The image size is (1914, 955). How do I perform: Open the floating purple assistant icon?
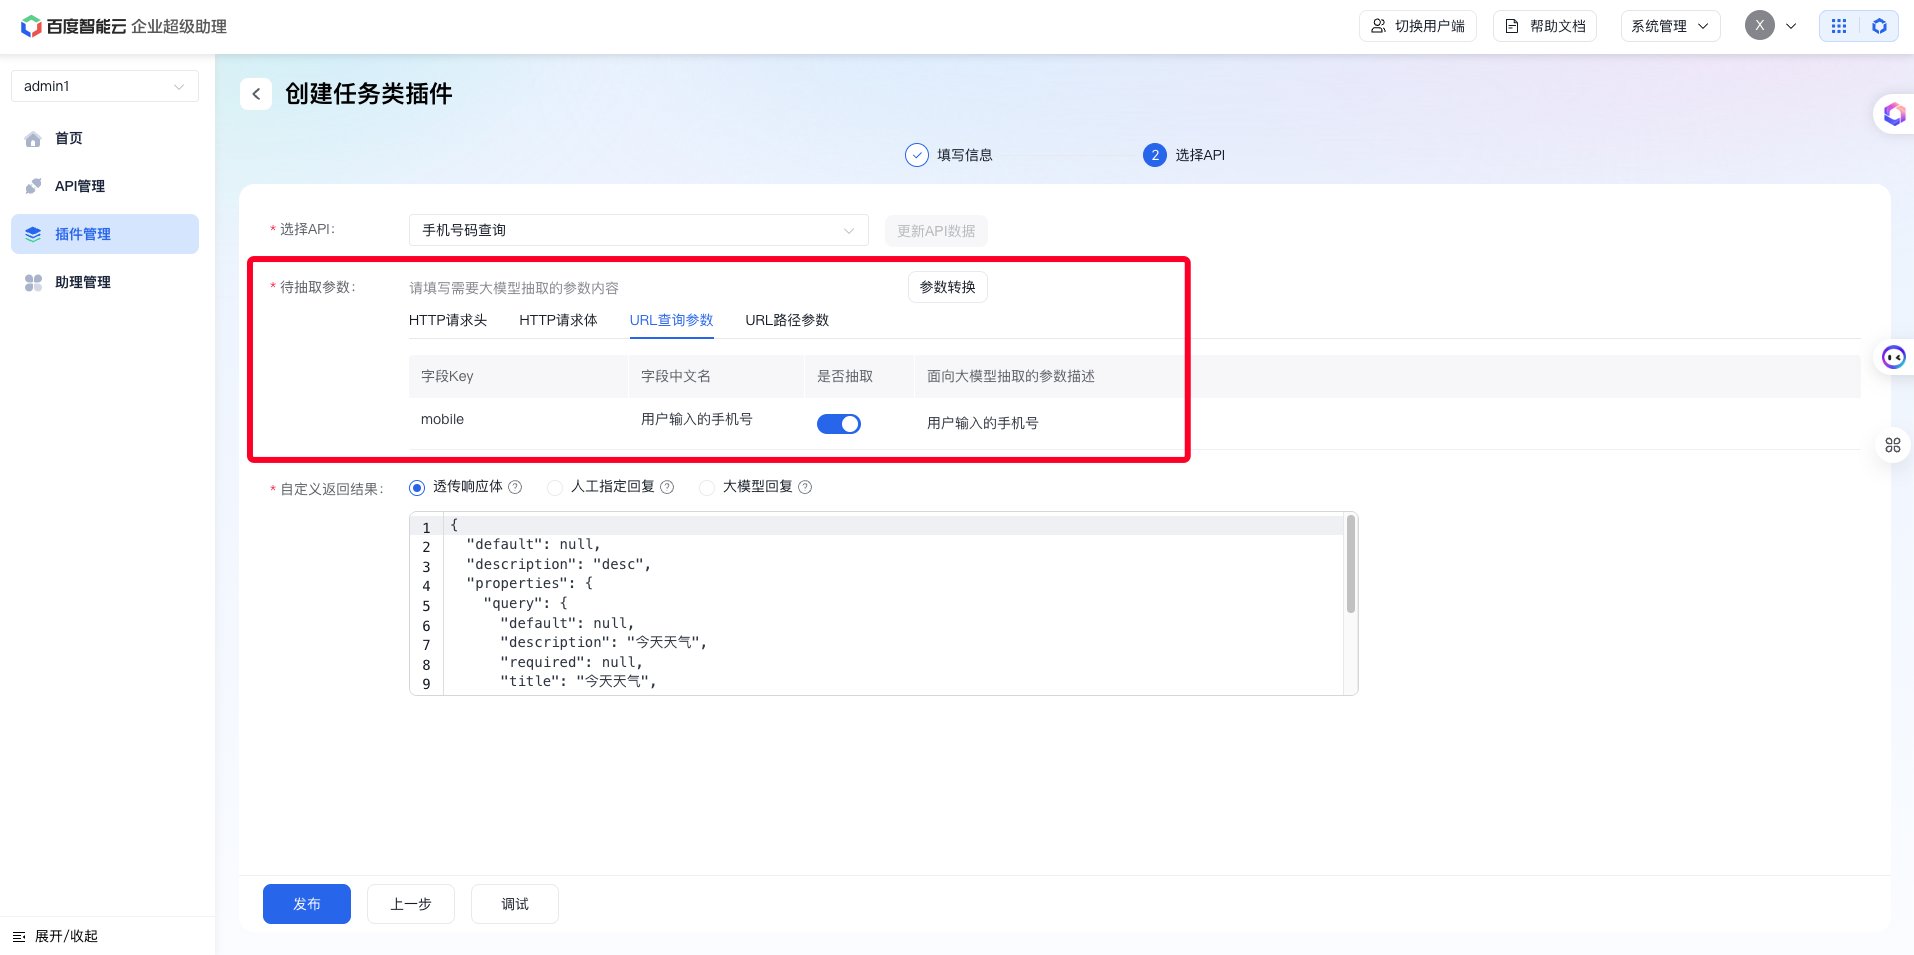tap(1894, 114)
